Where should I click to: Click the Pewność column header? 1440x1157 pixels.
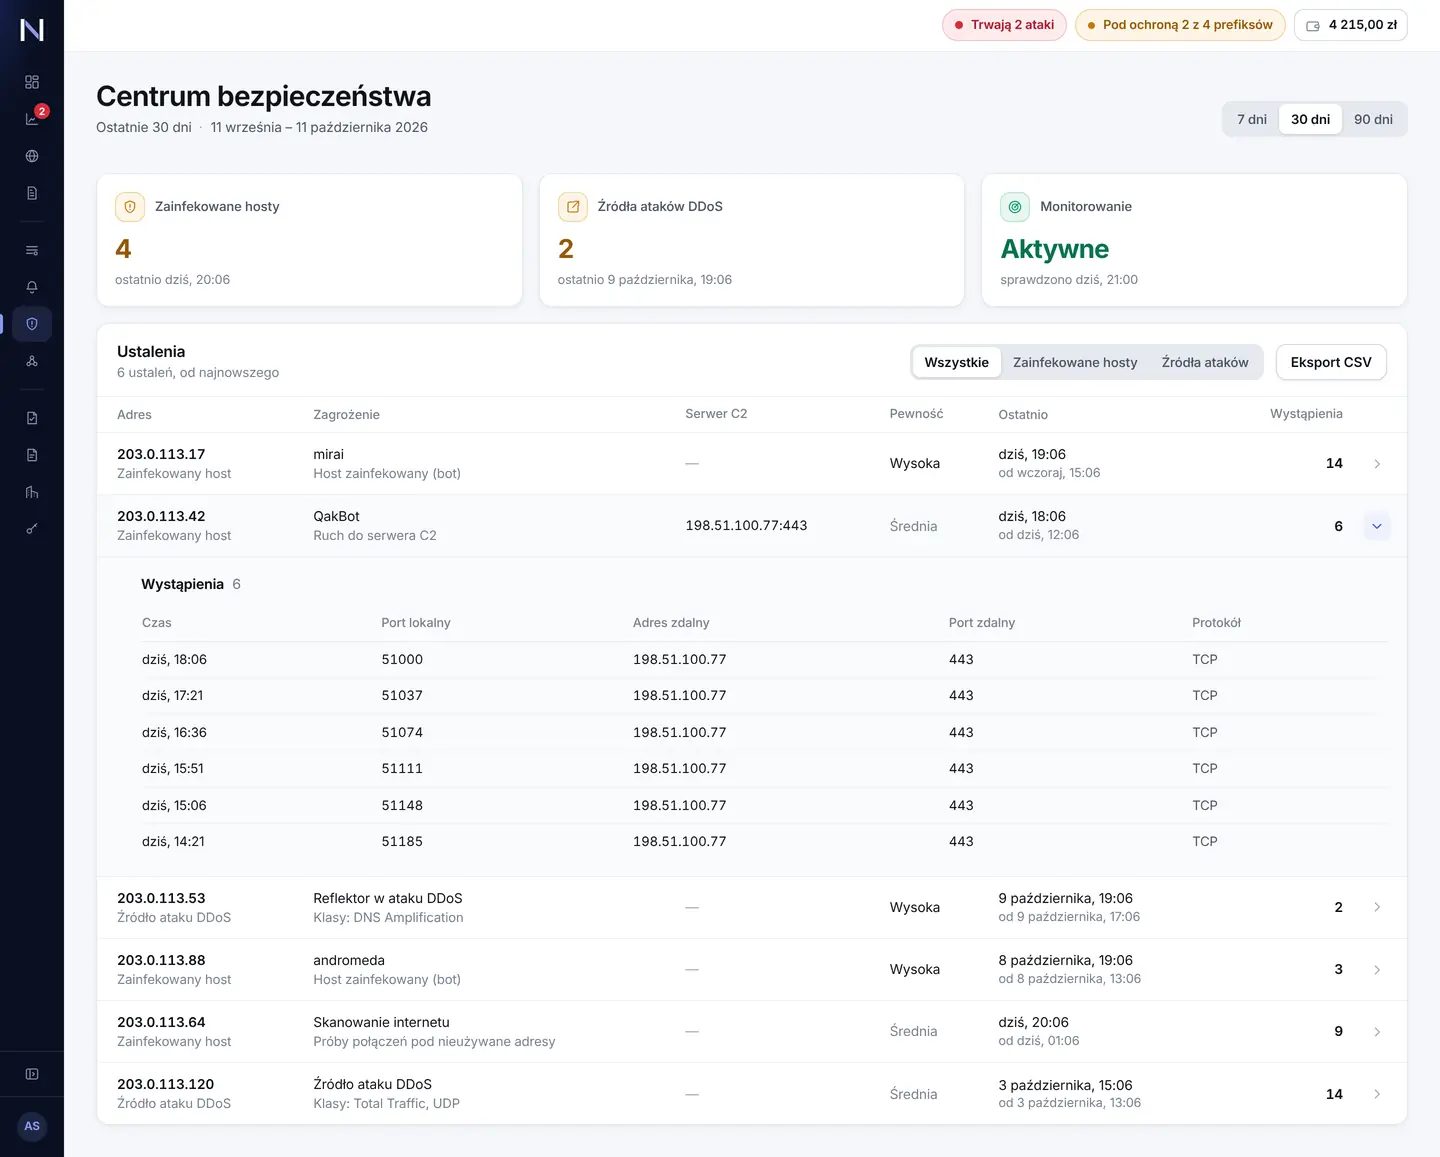(916, 414)
